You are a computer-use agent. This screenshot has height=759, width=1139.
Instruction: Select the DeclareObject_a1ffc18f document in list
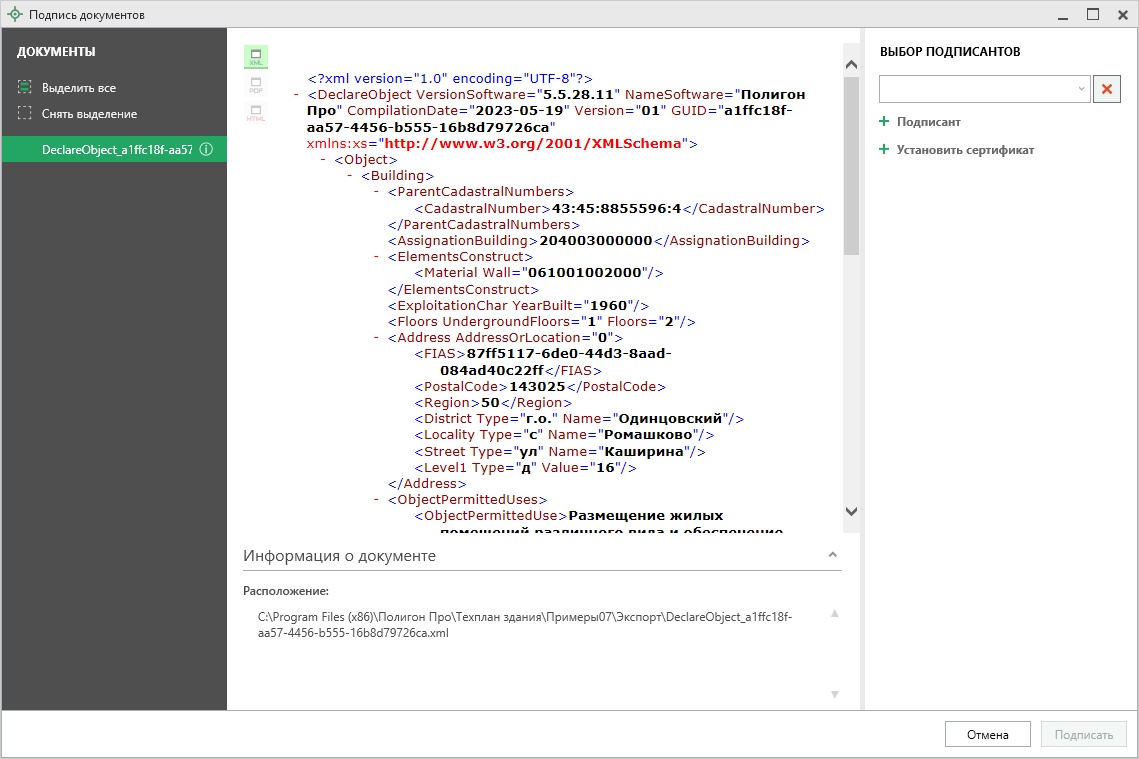[x=115, y=150]
